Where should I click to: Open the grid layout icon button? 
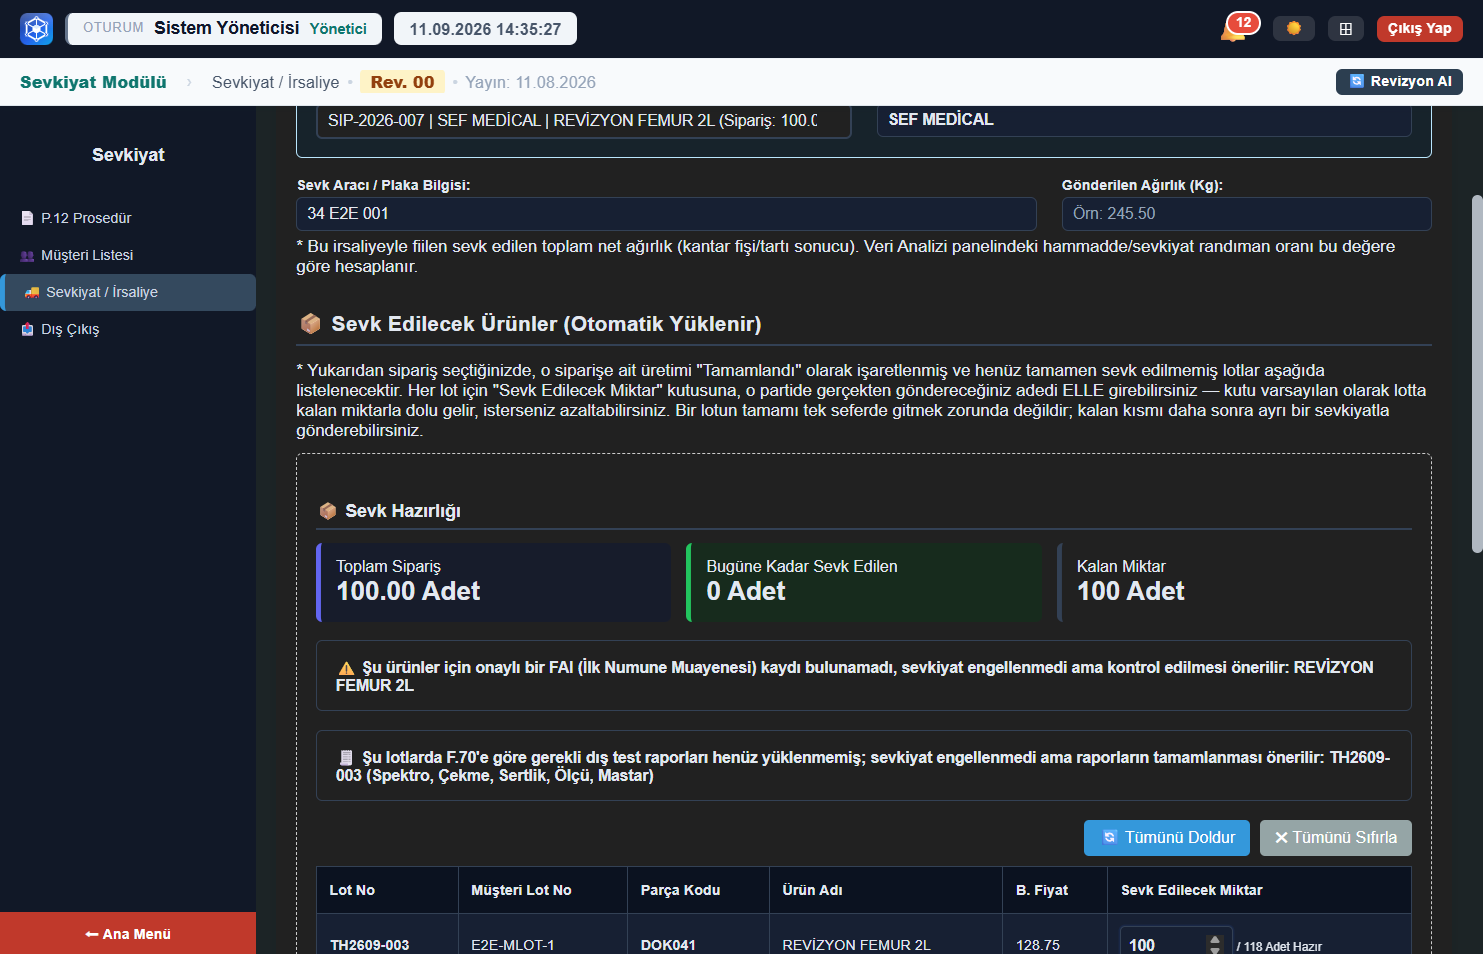[1346, 29]
